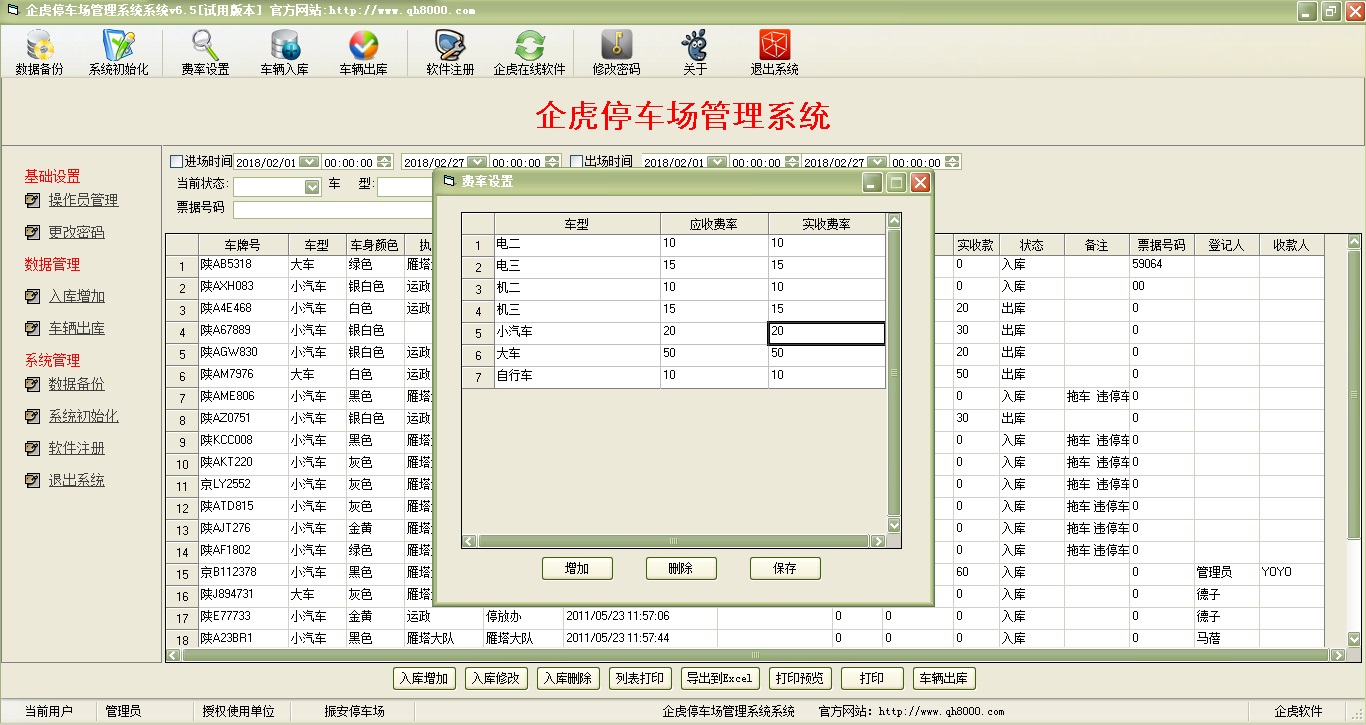This screenshot has height=725, width=1366.
Task: Open sidebar 车辆出库 link
Action: [x=76, y=328]
